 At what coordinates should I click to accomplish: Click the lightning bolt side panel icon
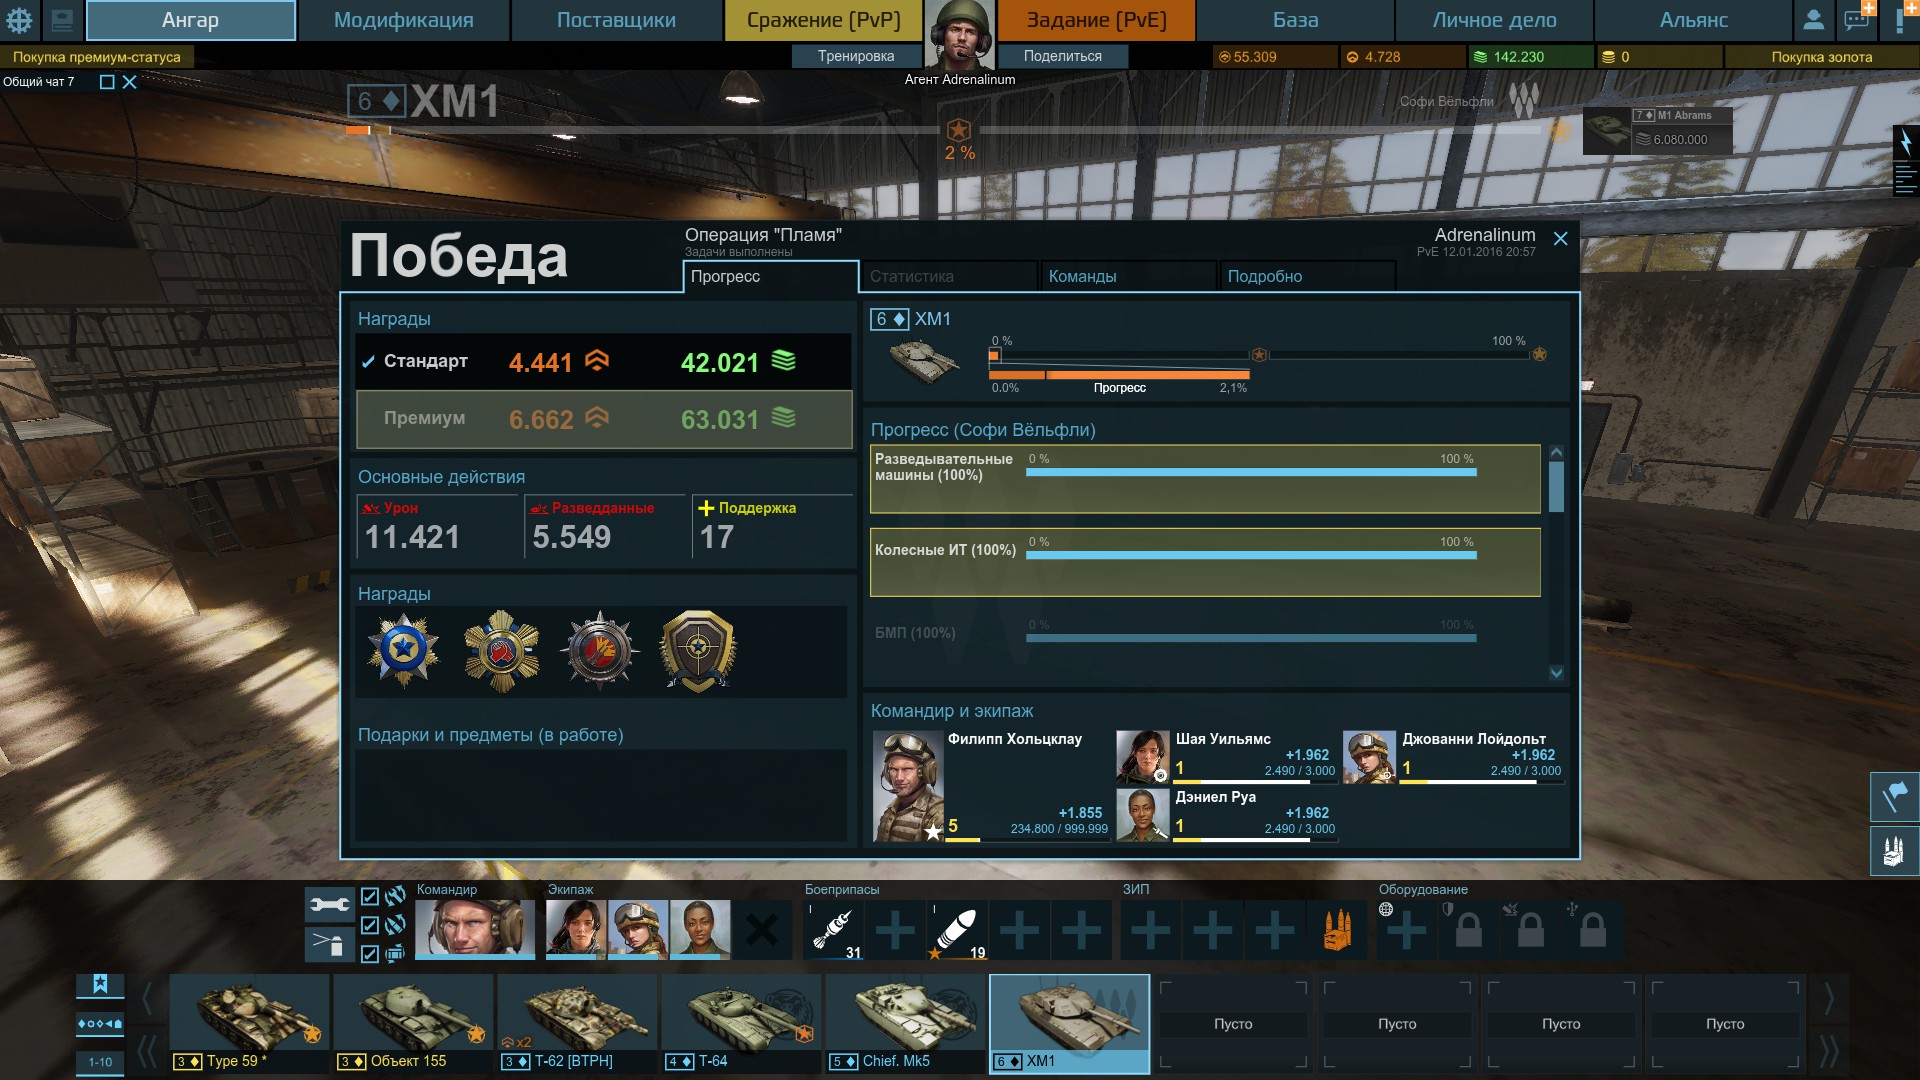pyautogui.click(x=1906, y=142)
